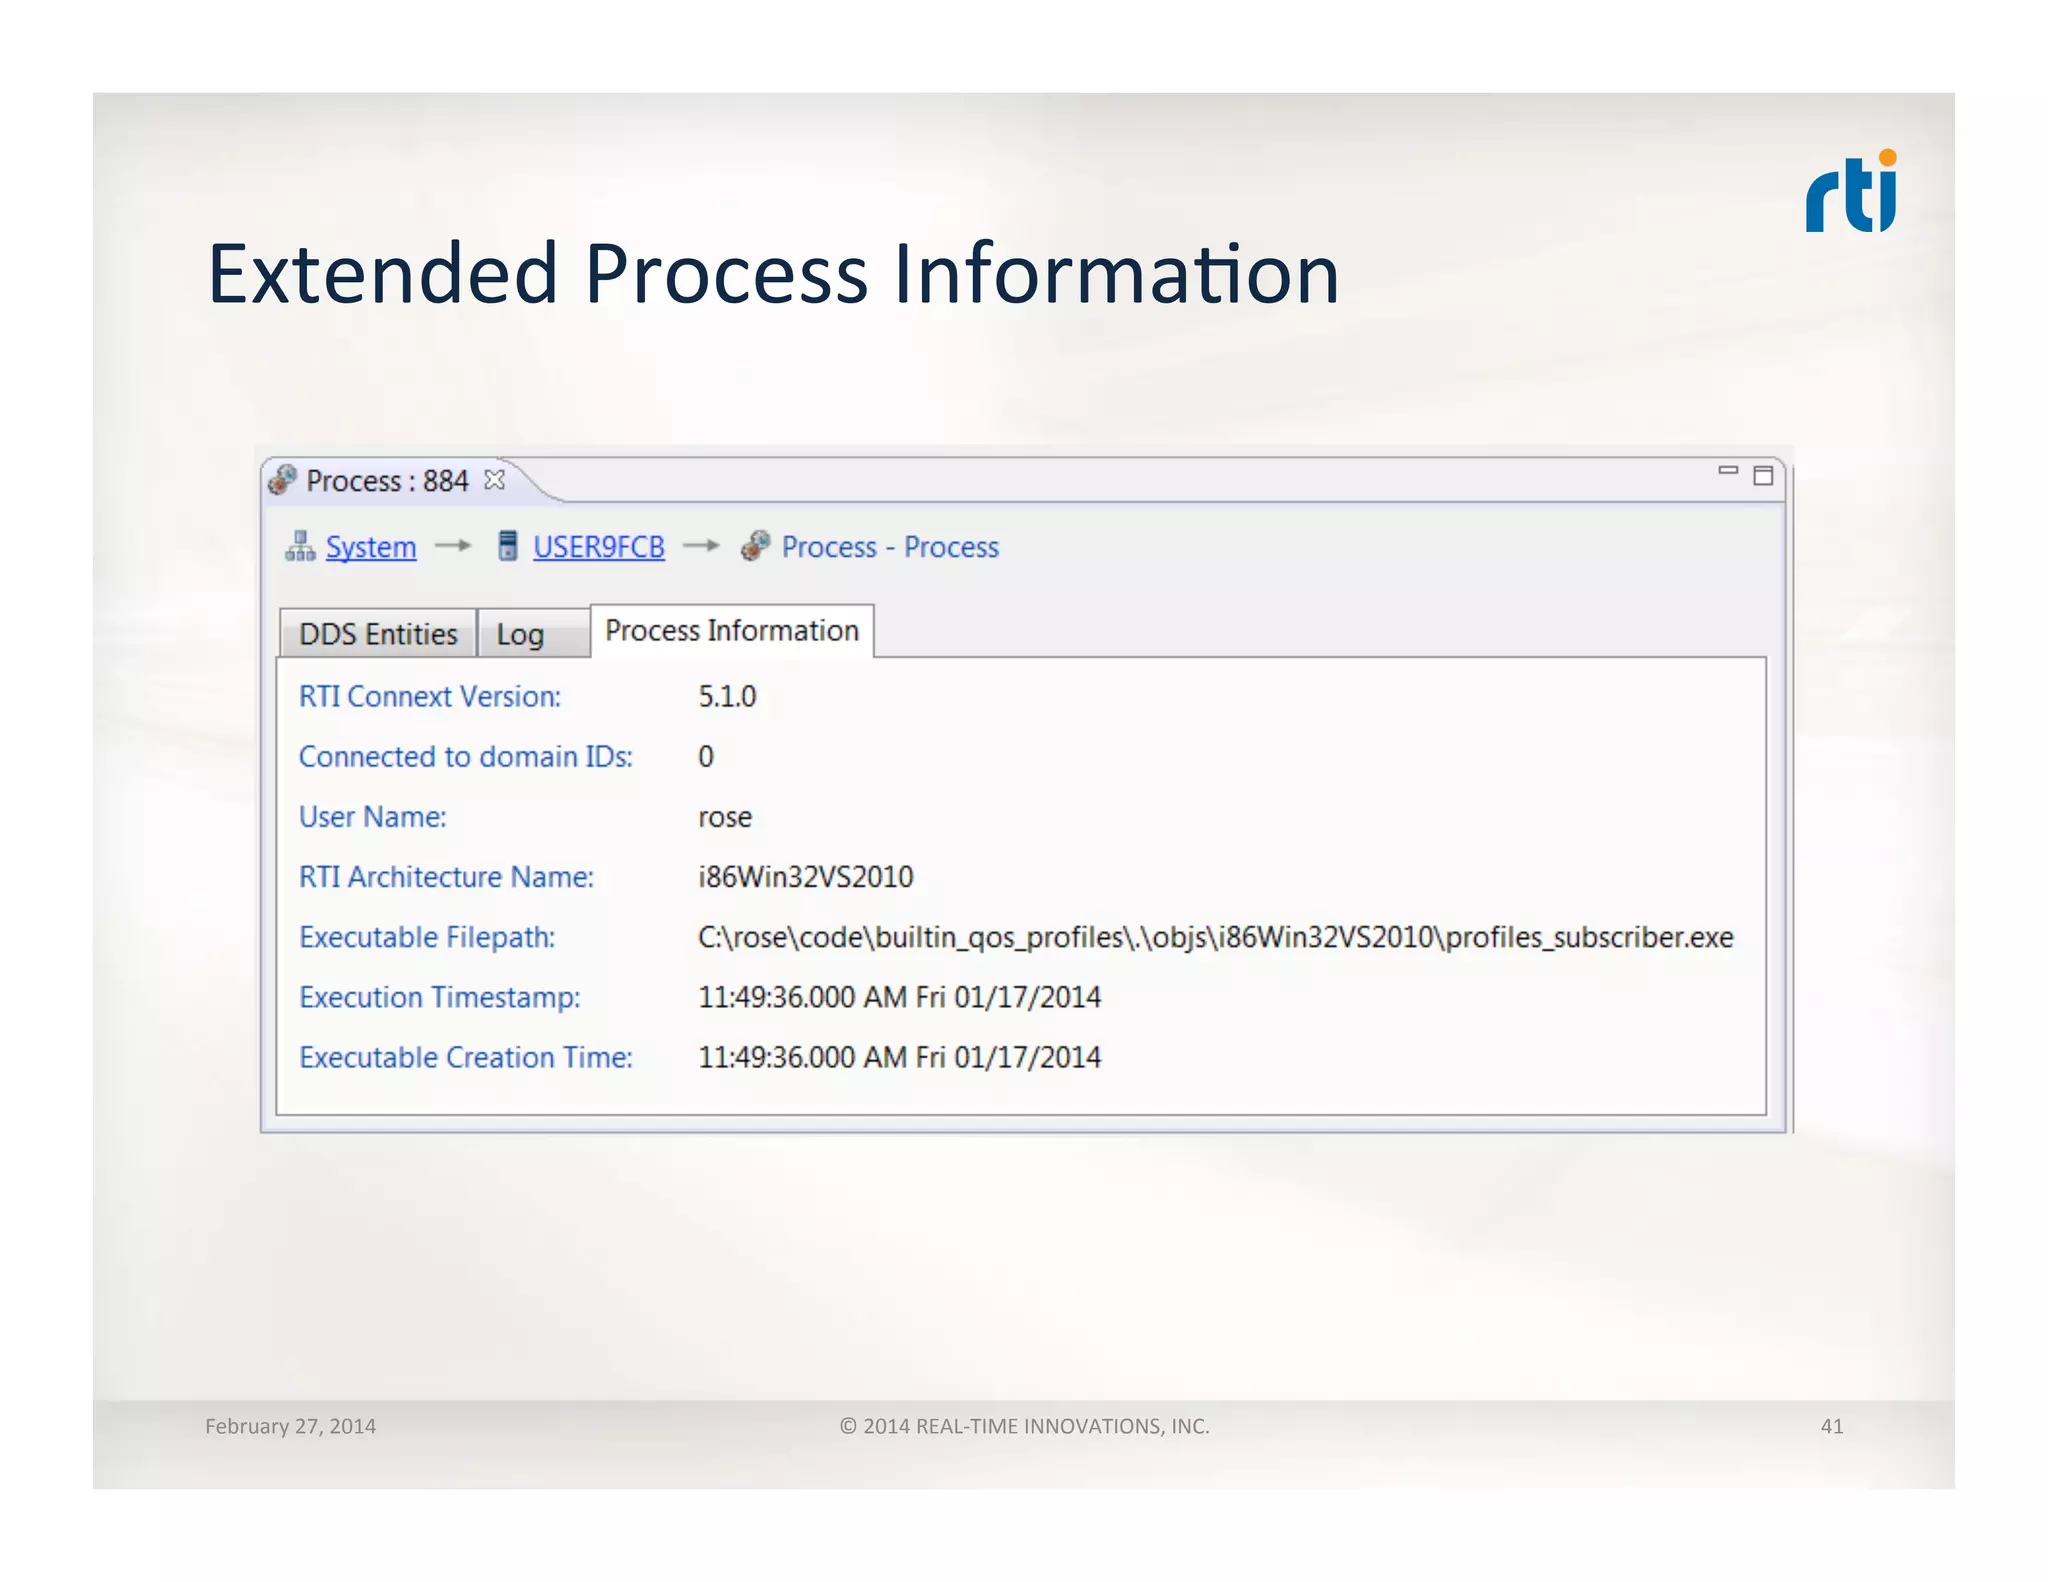Close the Process : 884 tab
Screen dimensions: 2048x1582
pos(494,480)
